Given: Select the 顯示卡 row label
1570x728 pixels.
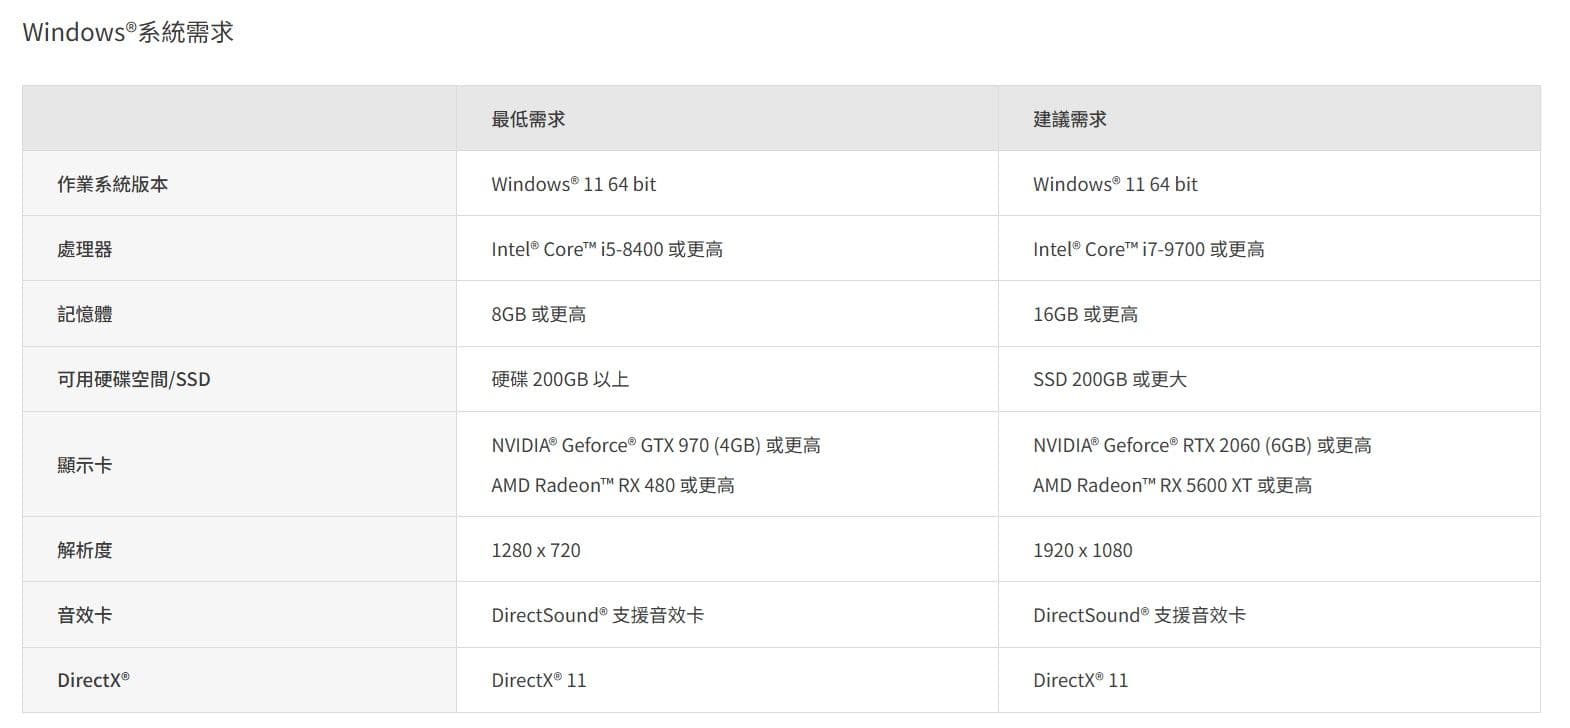Looking at the screenshot, I should tap(85, 465).
